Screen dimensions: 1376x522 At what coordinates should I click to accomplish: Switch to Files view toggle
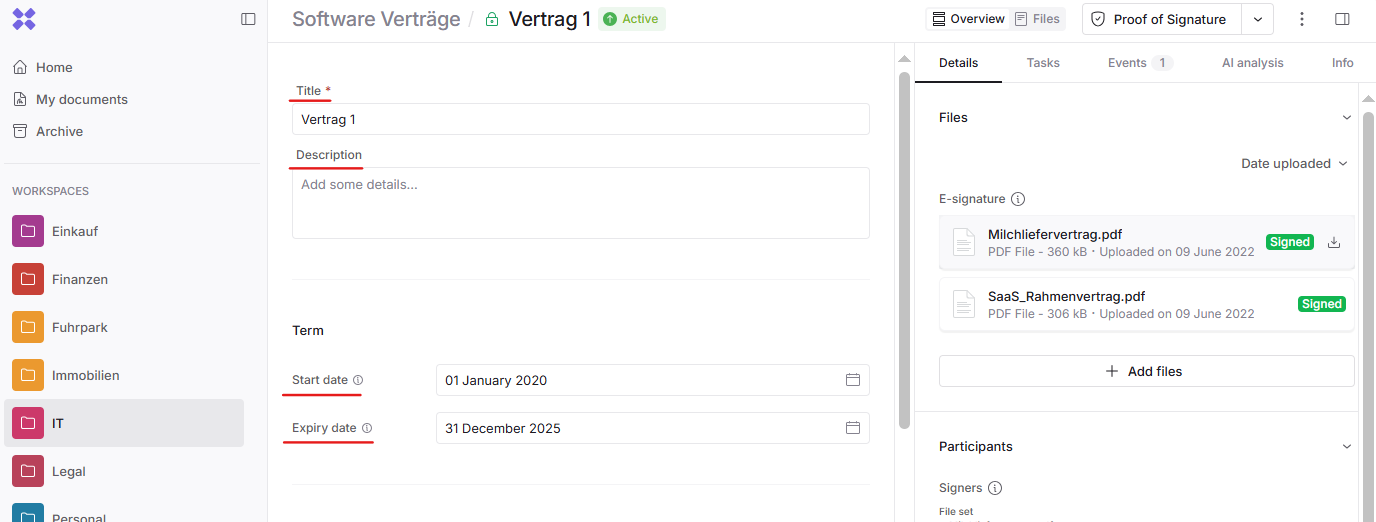[1037, 19]
